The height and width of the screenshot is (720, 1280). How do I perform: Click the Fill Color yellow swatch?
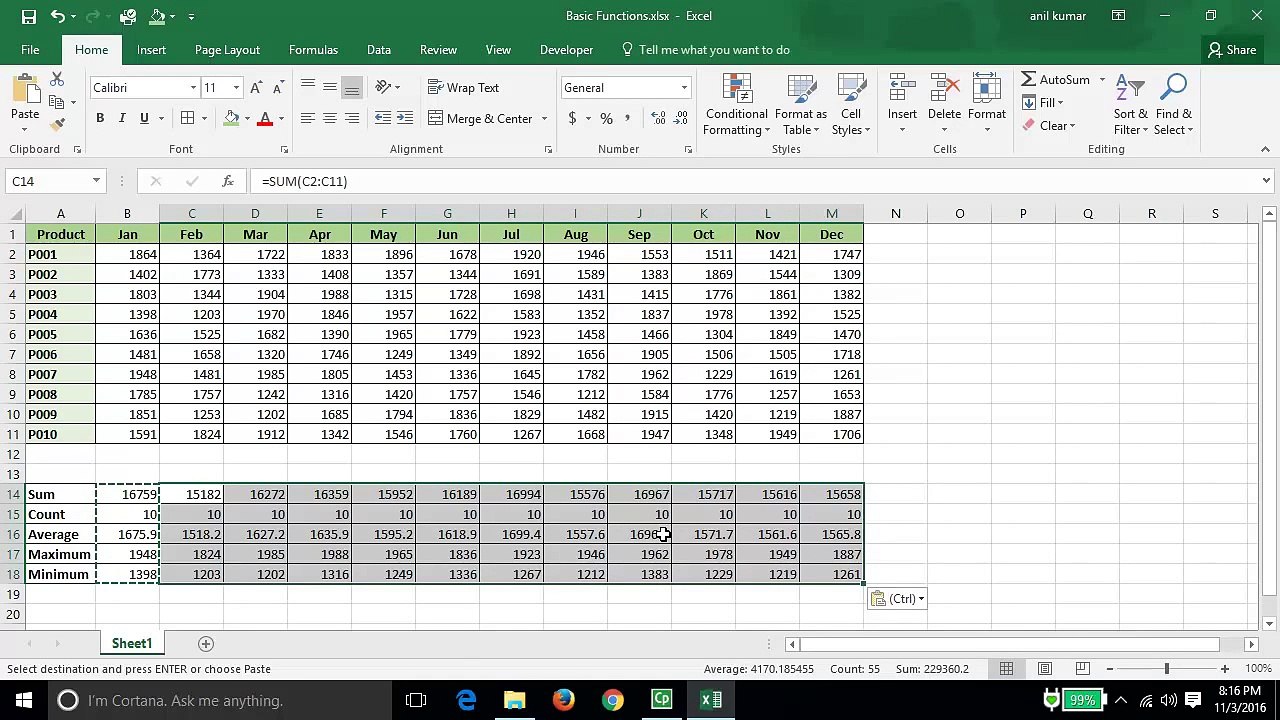click(232, 118)
